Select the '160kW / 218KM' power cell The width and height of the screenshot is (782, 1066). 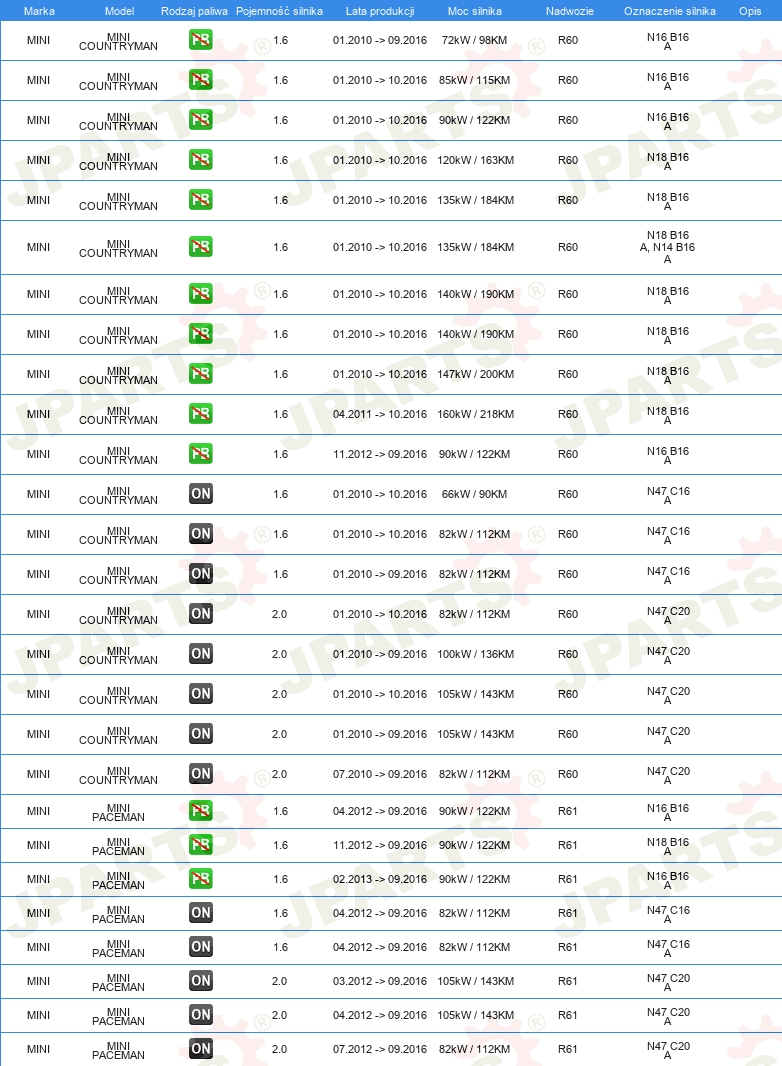pos(475,414)
